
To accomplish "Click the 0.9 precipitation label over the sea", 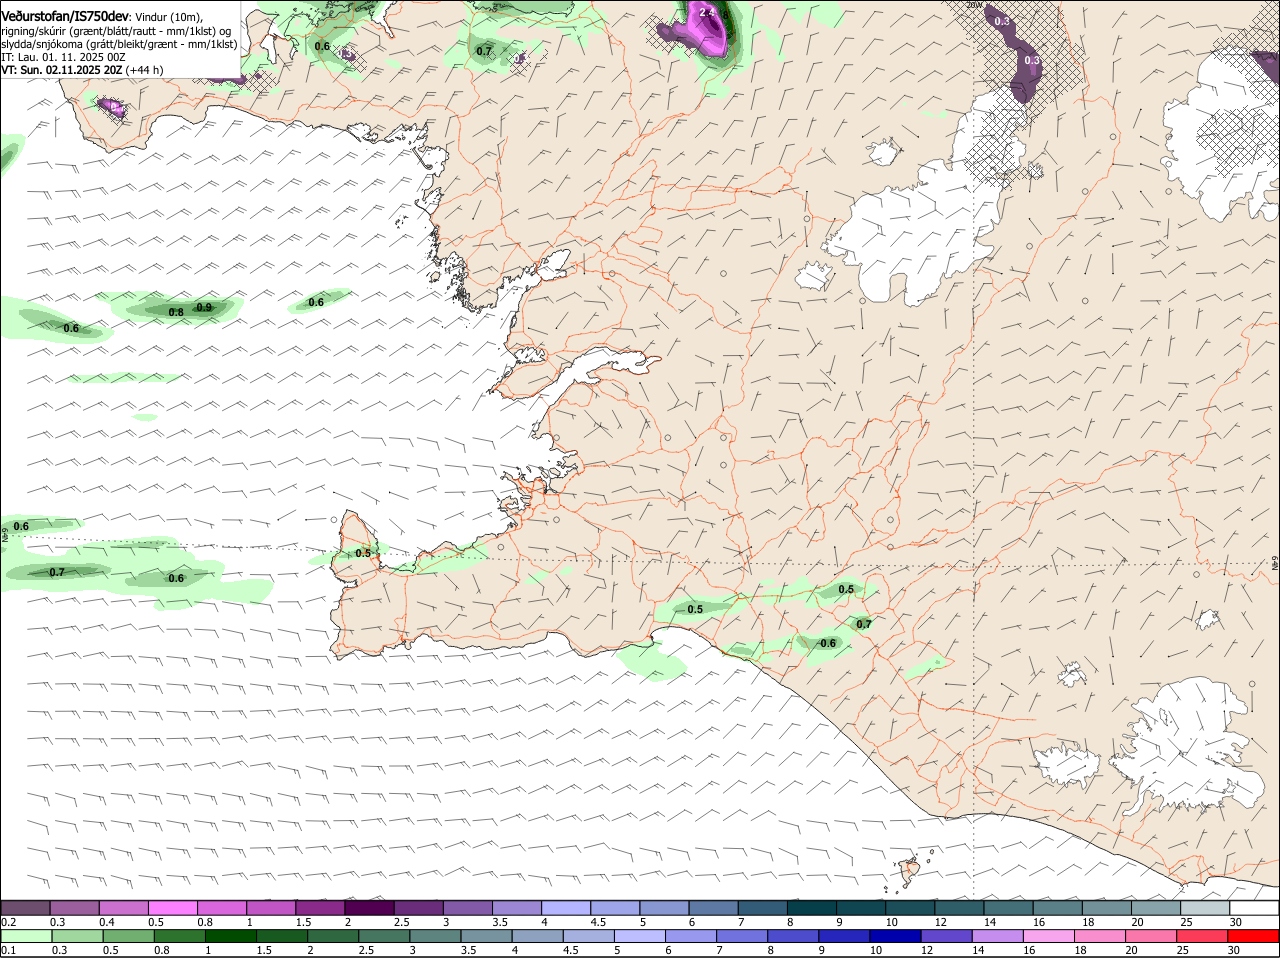I will 204,307.
